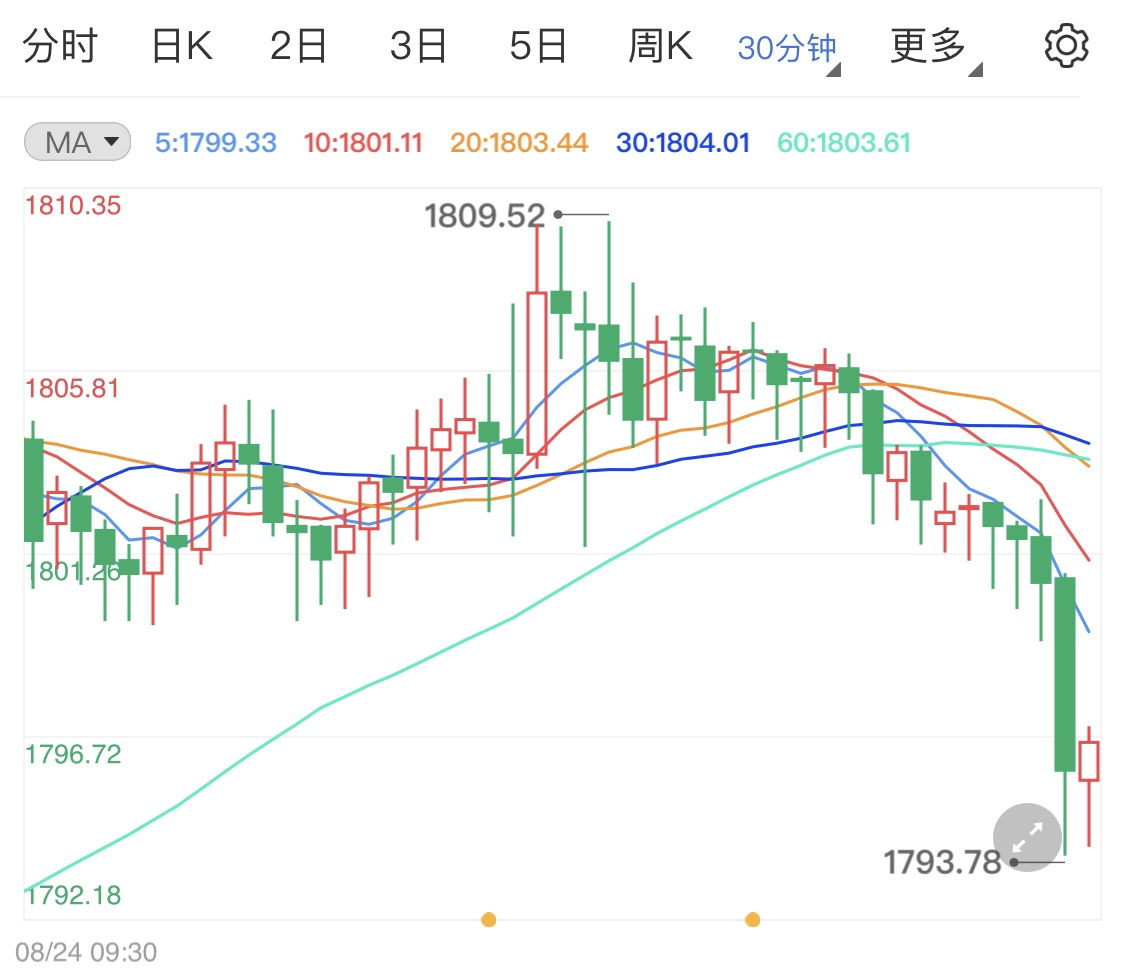Select the blue MA5 value 1799.33
The height and width of the screenshot is (975, 1125).
click(214, 142)
